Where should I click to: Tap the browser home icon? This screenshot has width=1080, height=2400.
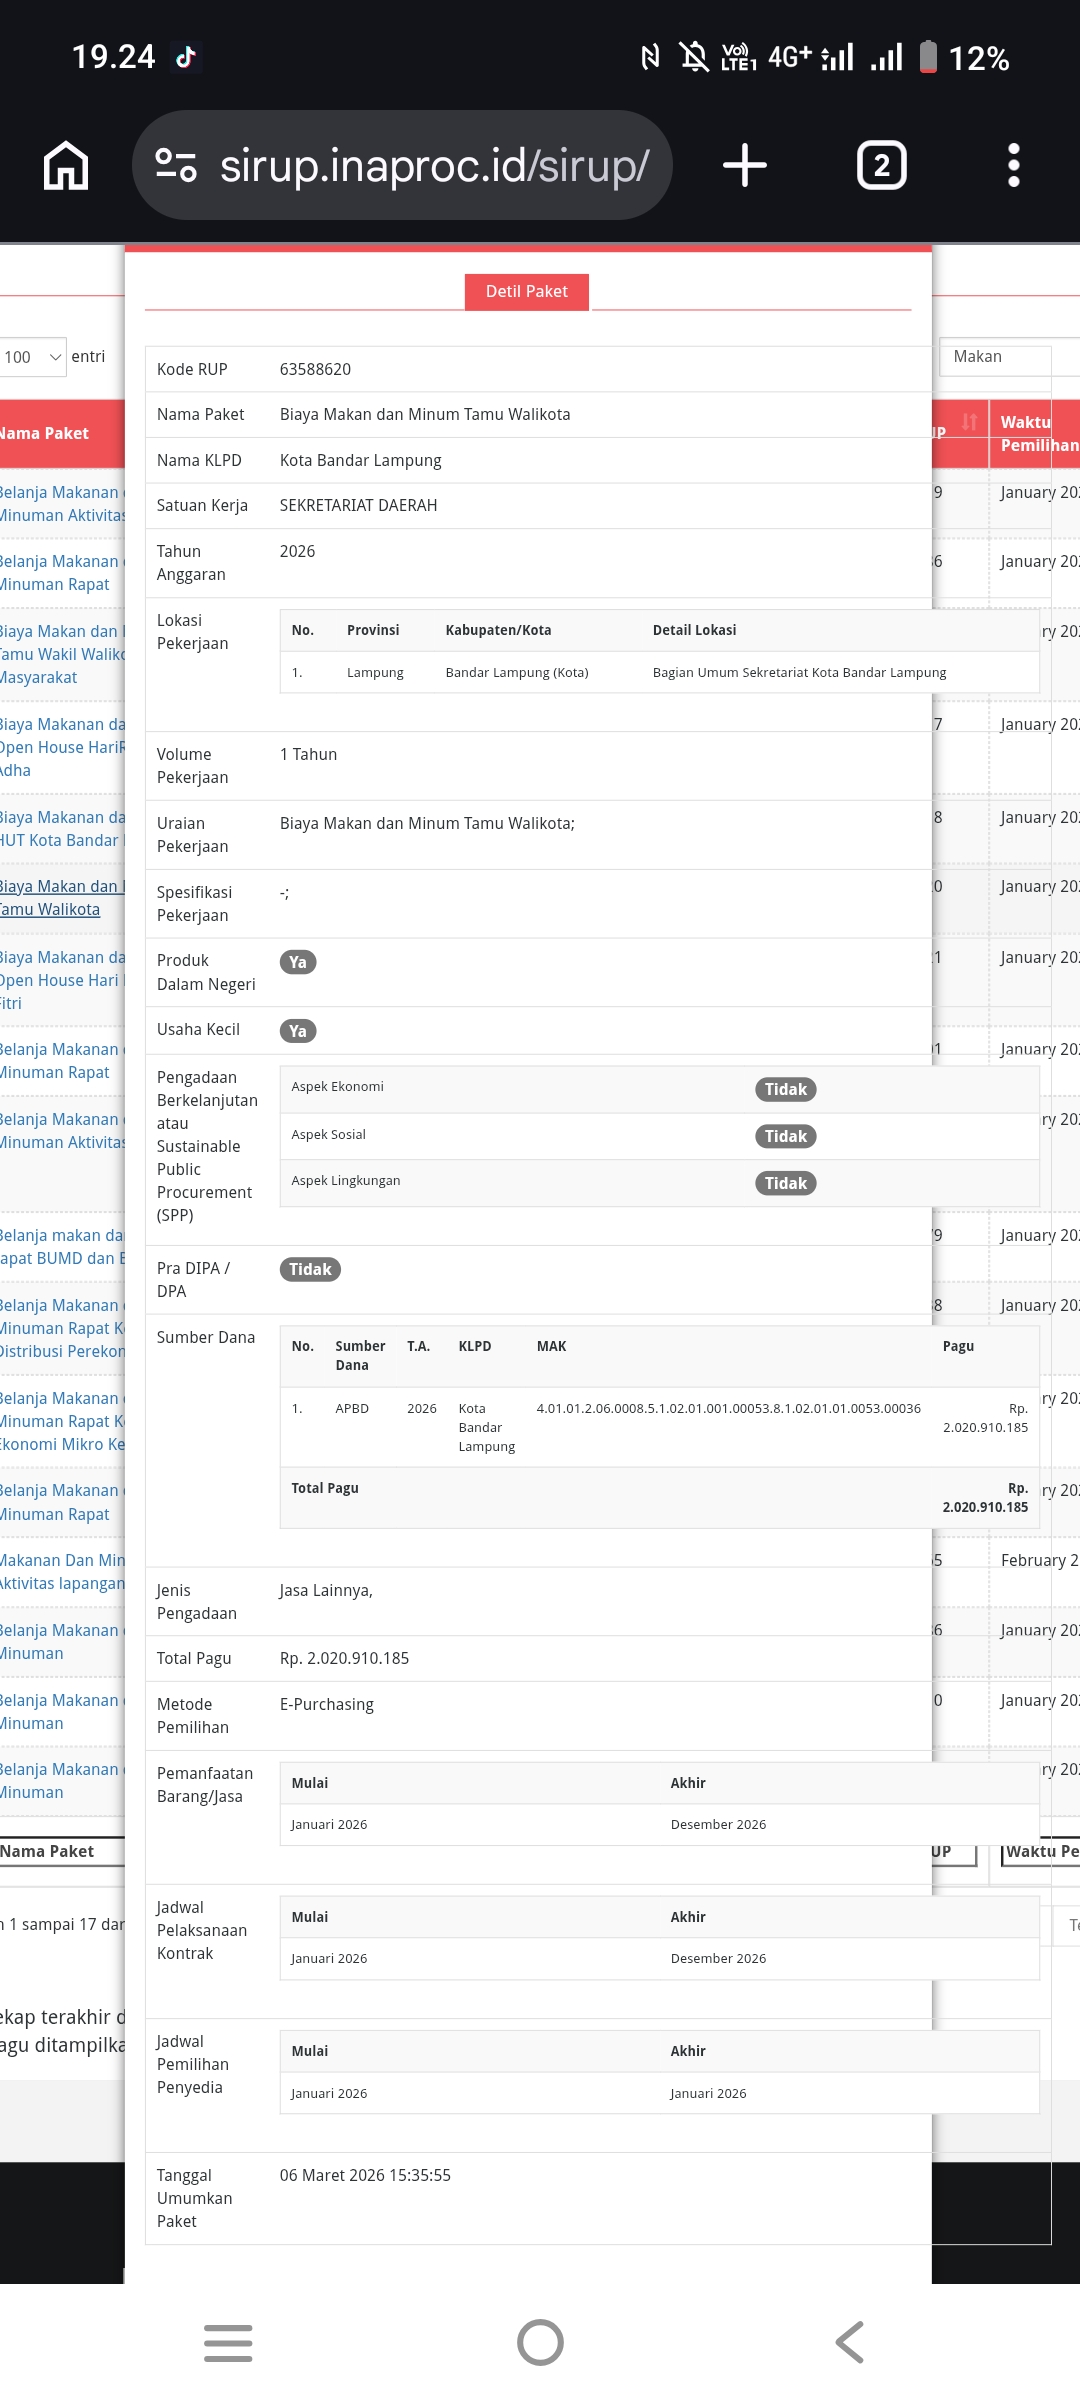[x=66, y=165]
